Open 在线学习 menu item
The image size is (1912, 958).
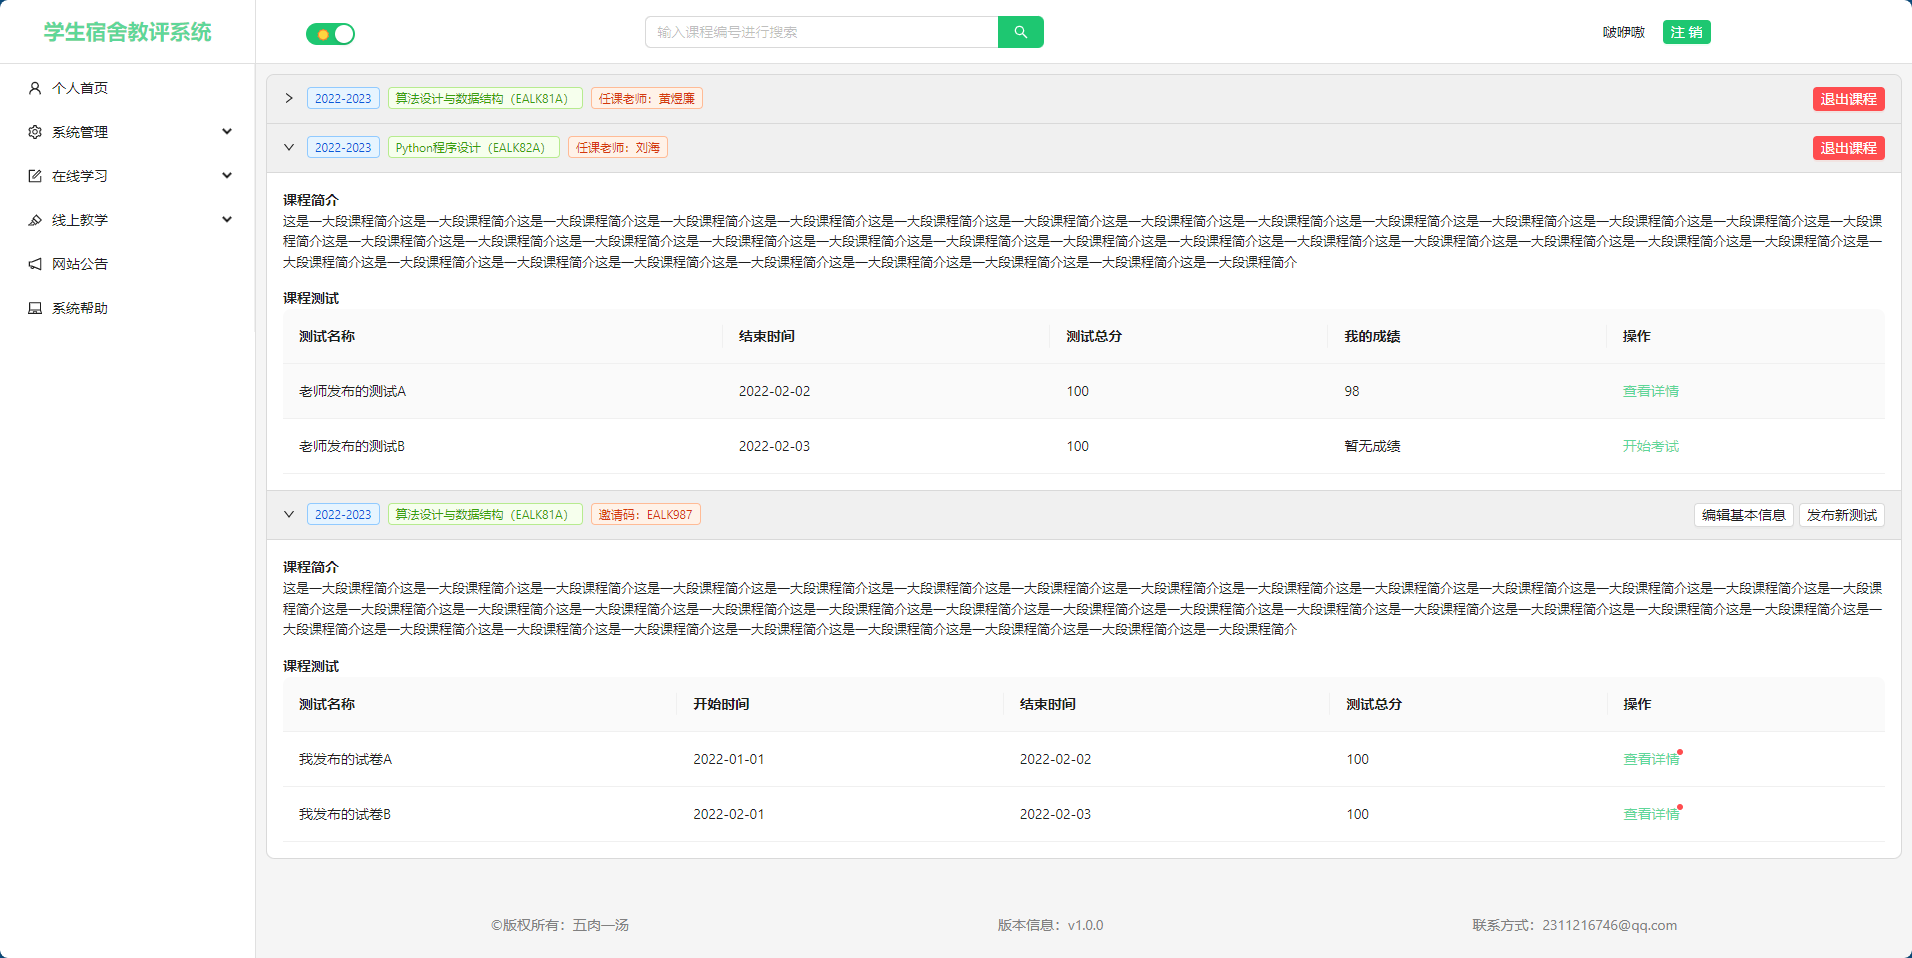[x=127, y=176]
